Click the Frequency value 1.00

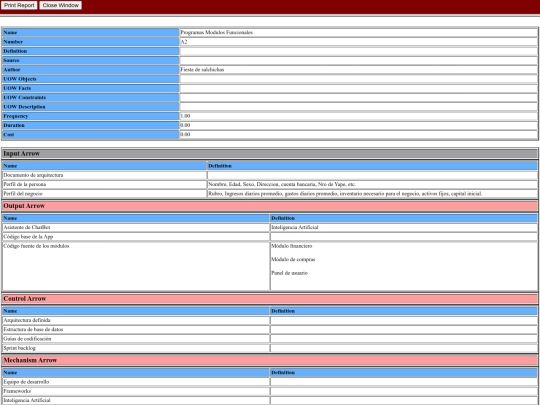tap(185, 116)
